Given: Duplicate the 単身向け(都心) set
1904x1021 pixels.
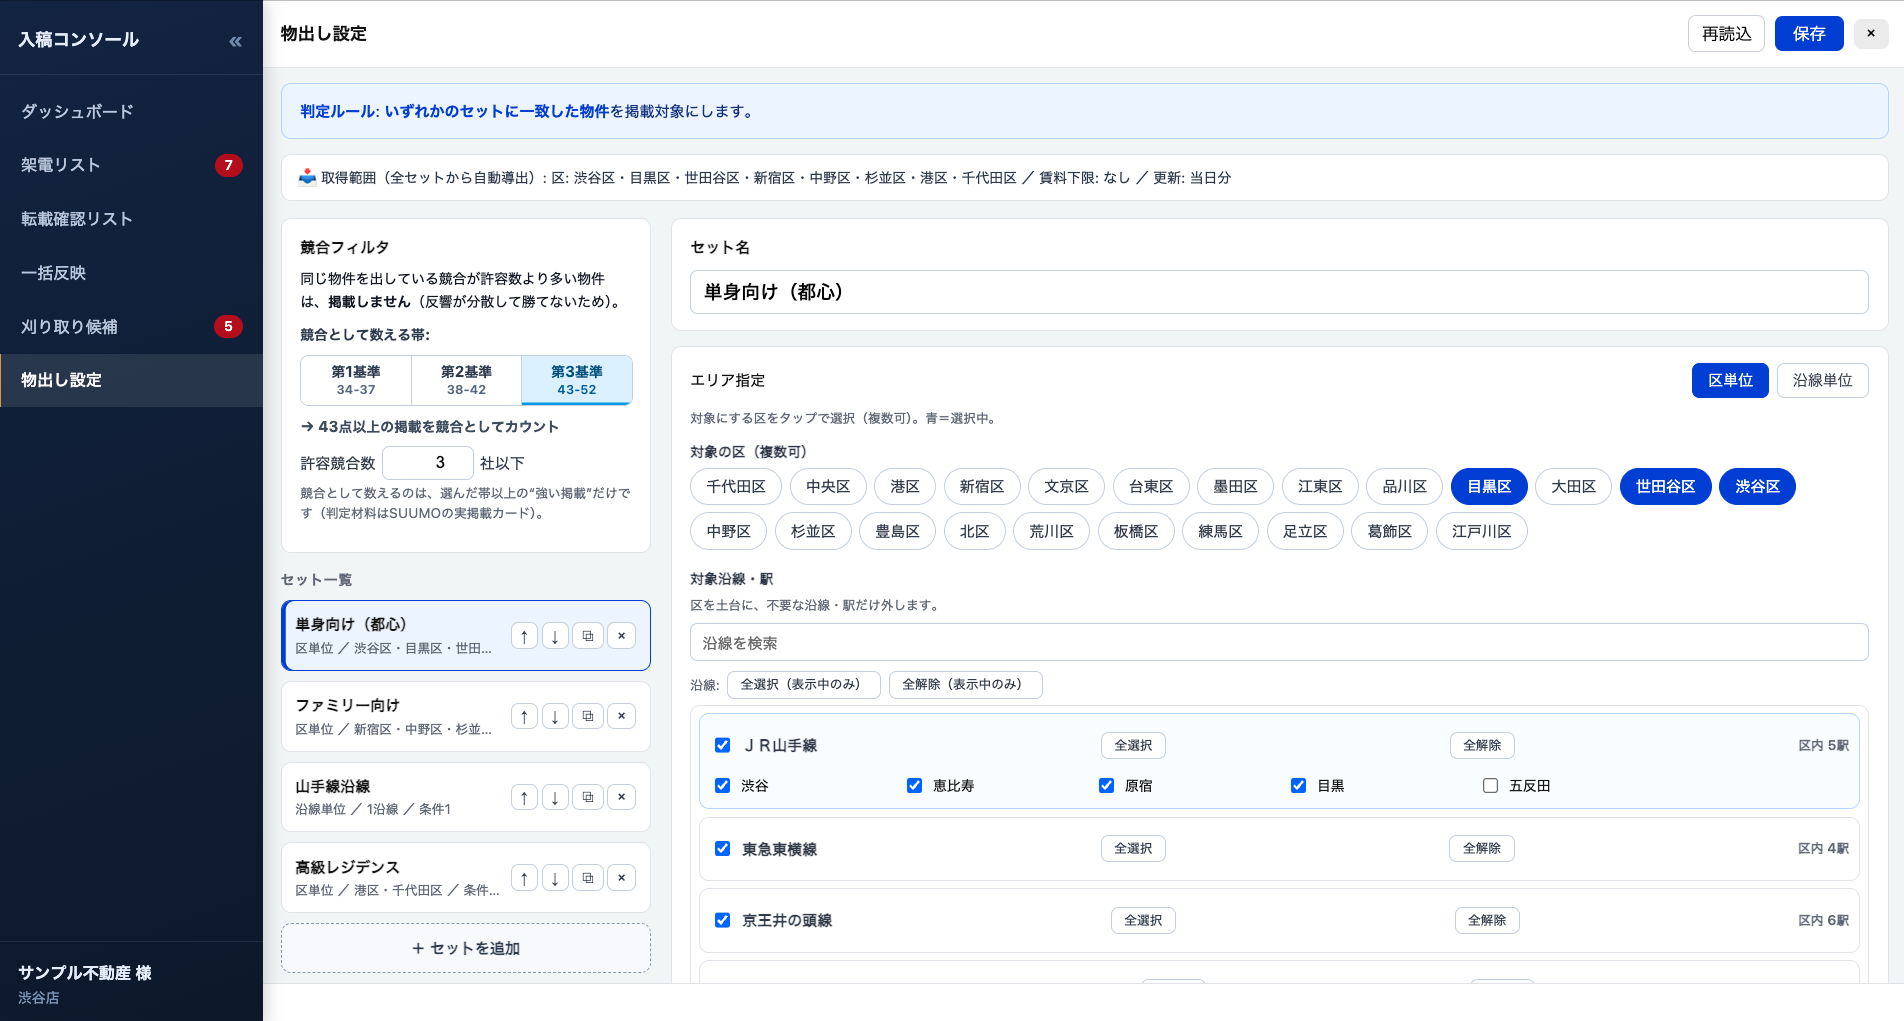Looking at the screenshot, I should (x=588, y=636).
